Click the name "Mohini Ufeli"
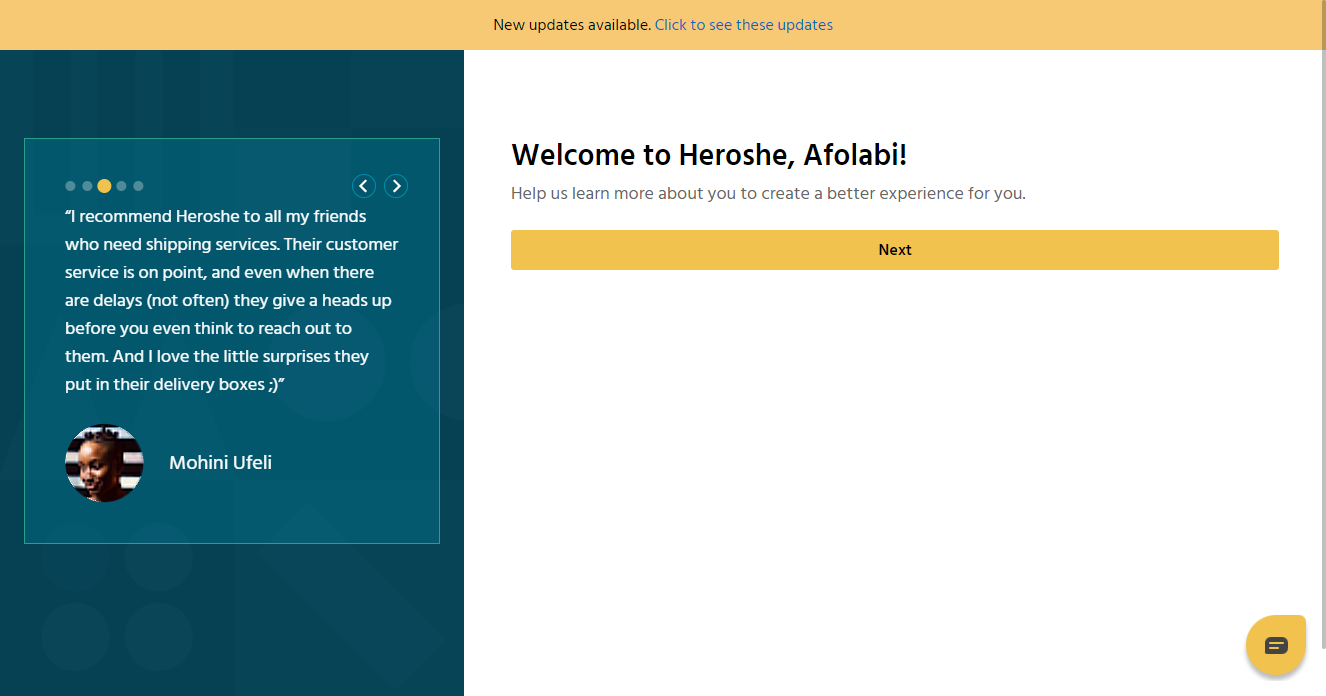Screen dimensions: 1326x696 pyautogui.click(x=220, y=463)
